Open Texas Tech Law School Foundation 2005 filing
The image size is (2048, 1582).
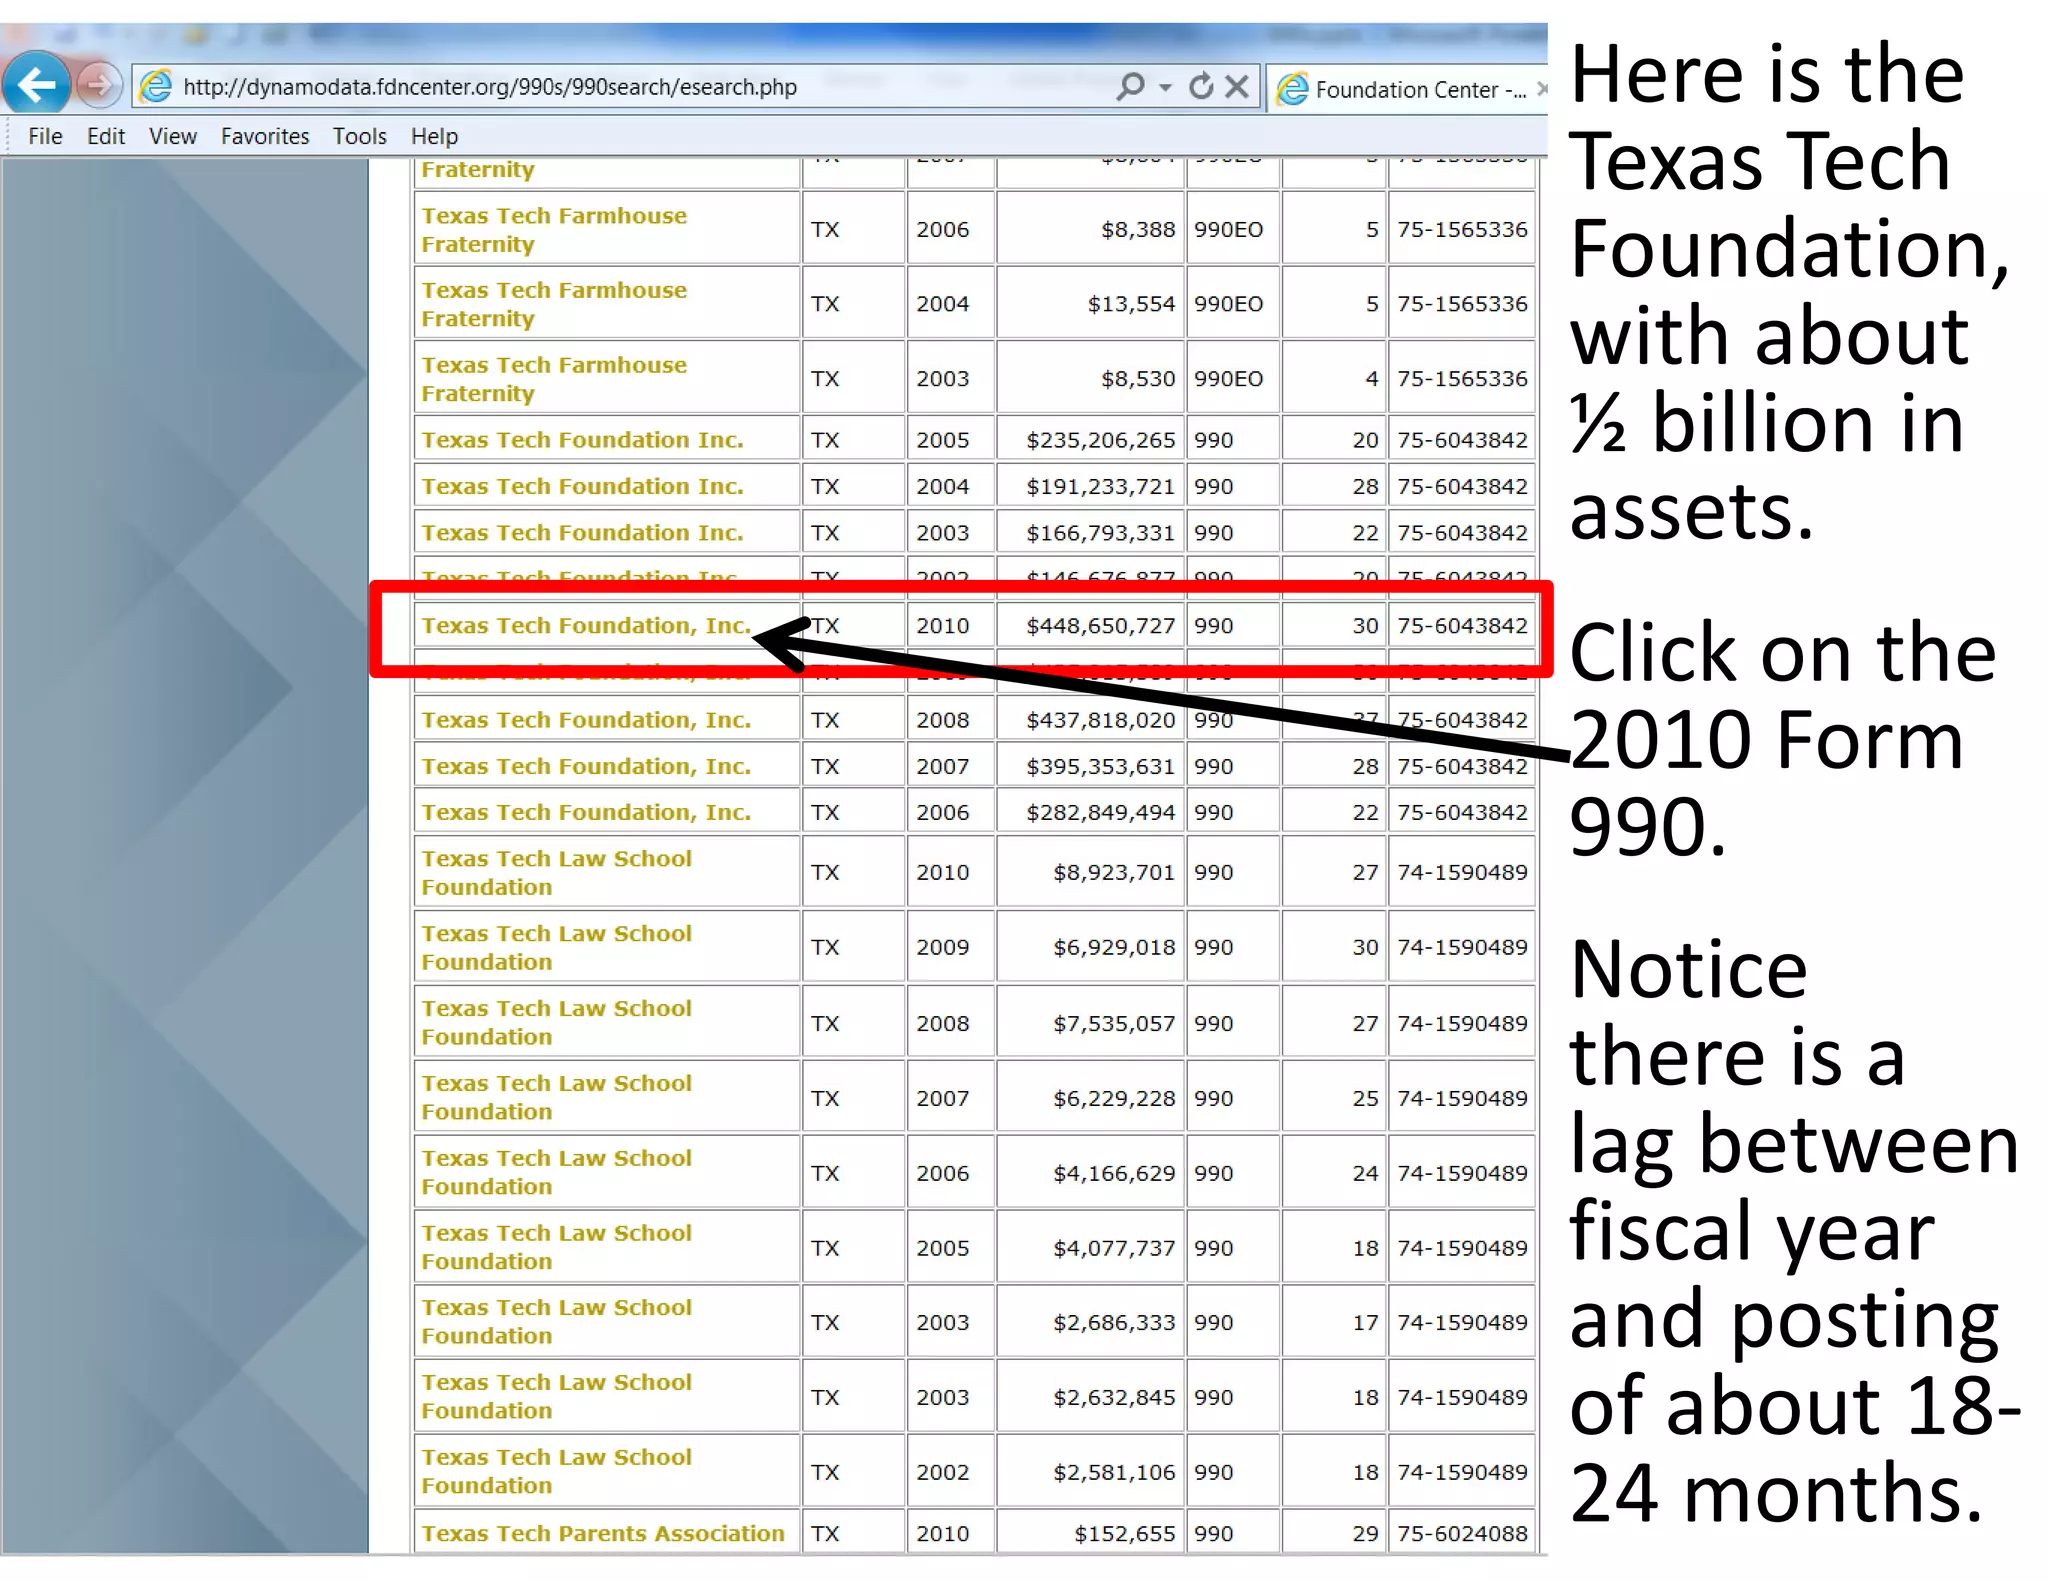(x=556, y=1248)
